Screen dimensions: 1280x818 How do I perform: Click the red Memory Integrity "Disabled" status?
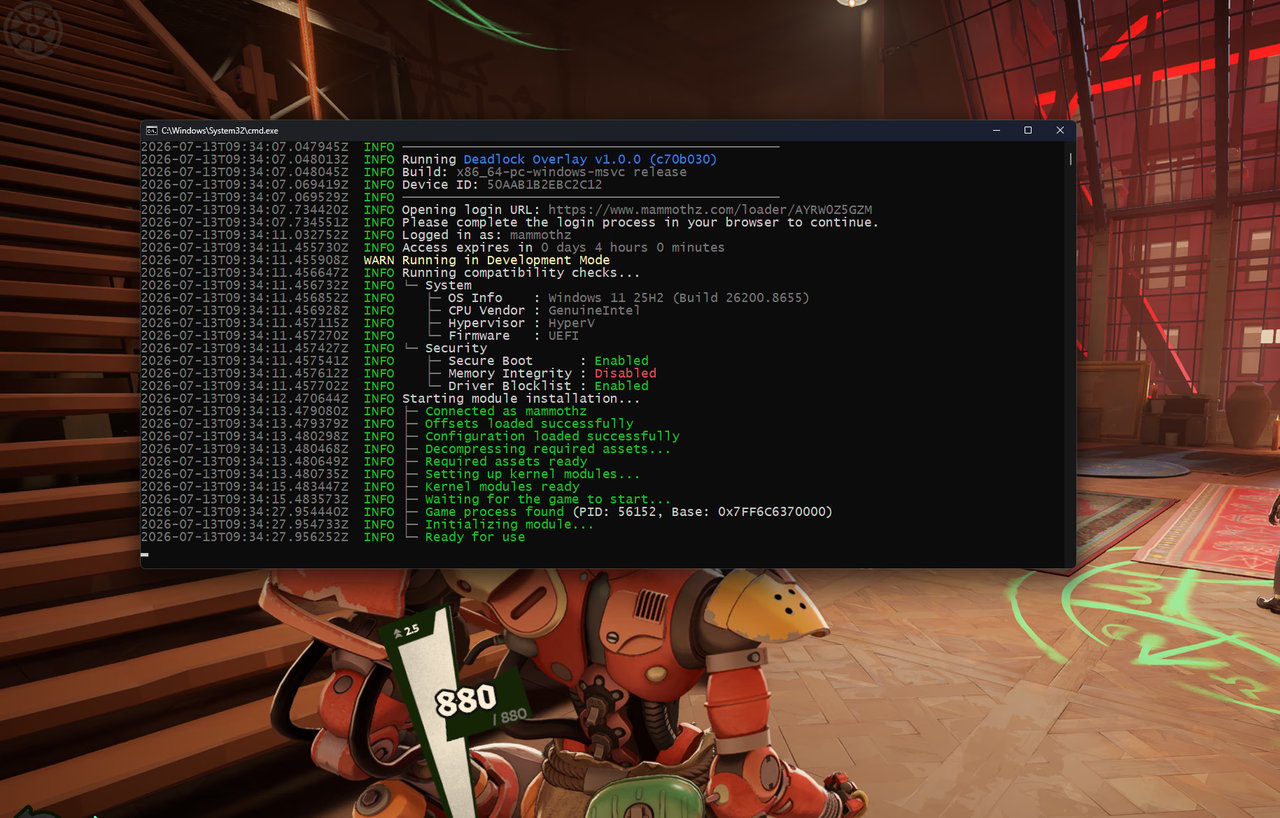(x=625, y=373)
